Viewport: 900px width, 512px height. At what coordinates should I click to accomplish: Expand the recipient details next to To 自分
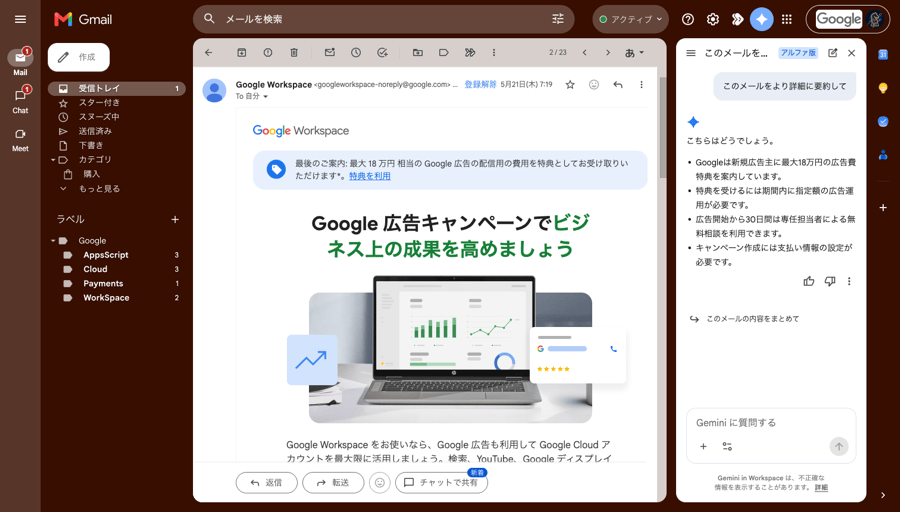coord(265,96)
